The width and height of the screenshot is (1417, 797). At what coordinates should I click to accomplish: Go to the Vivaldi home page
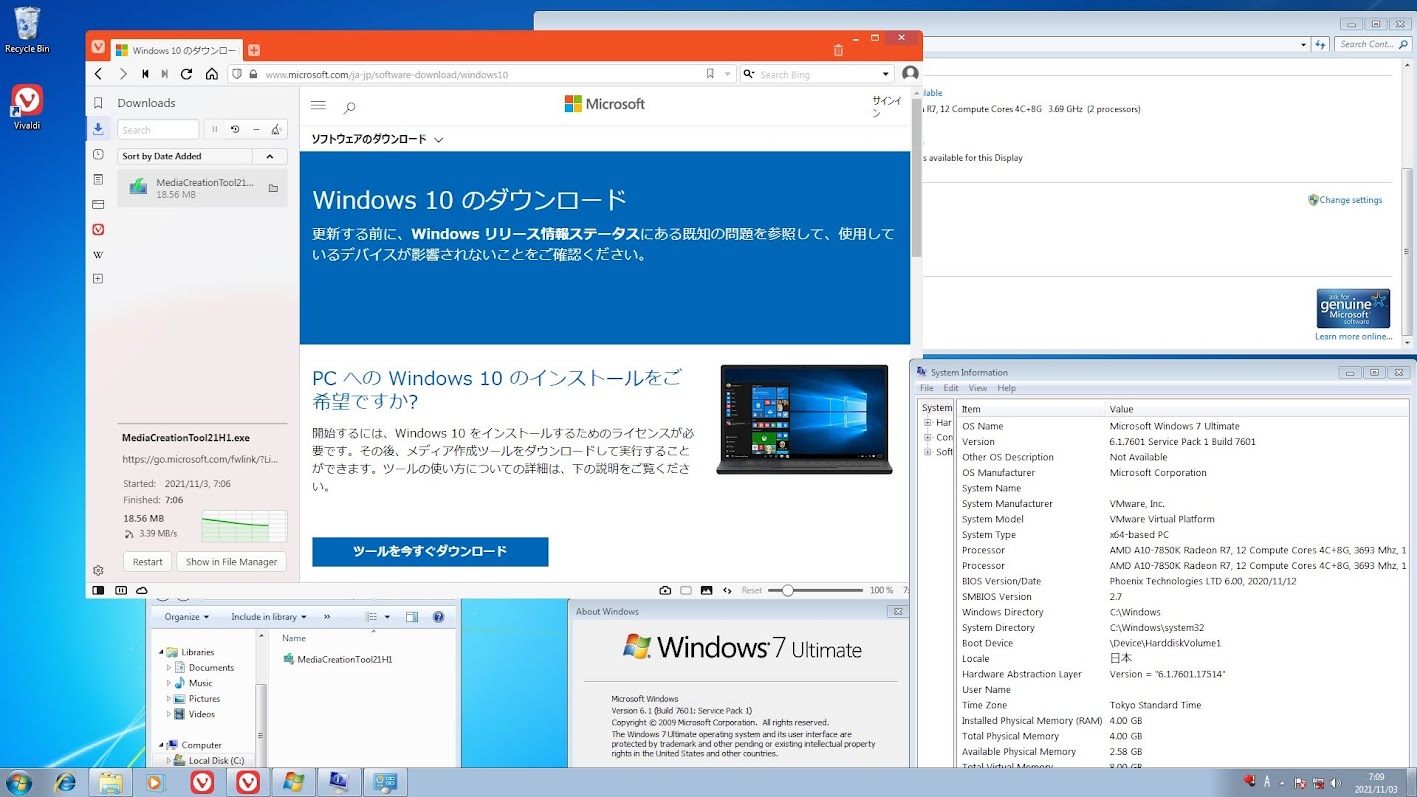(212, 74)
